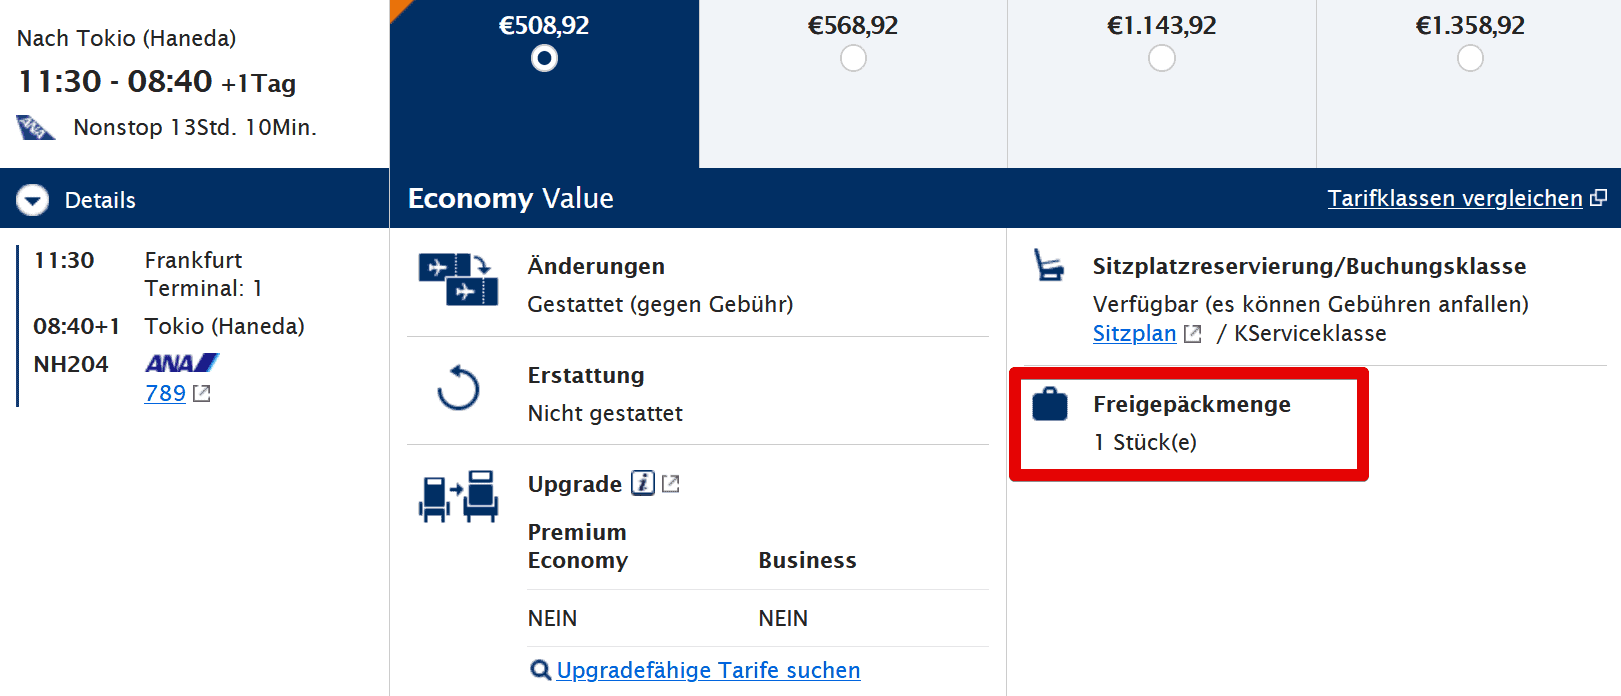Click the ANA airline logo
Image resolution: width=1621 pixels, height=696 pixels.
point(181,363)
